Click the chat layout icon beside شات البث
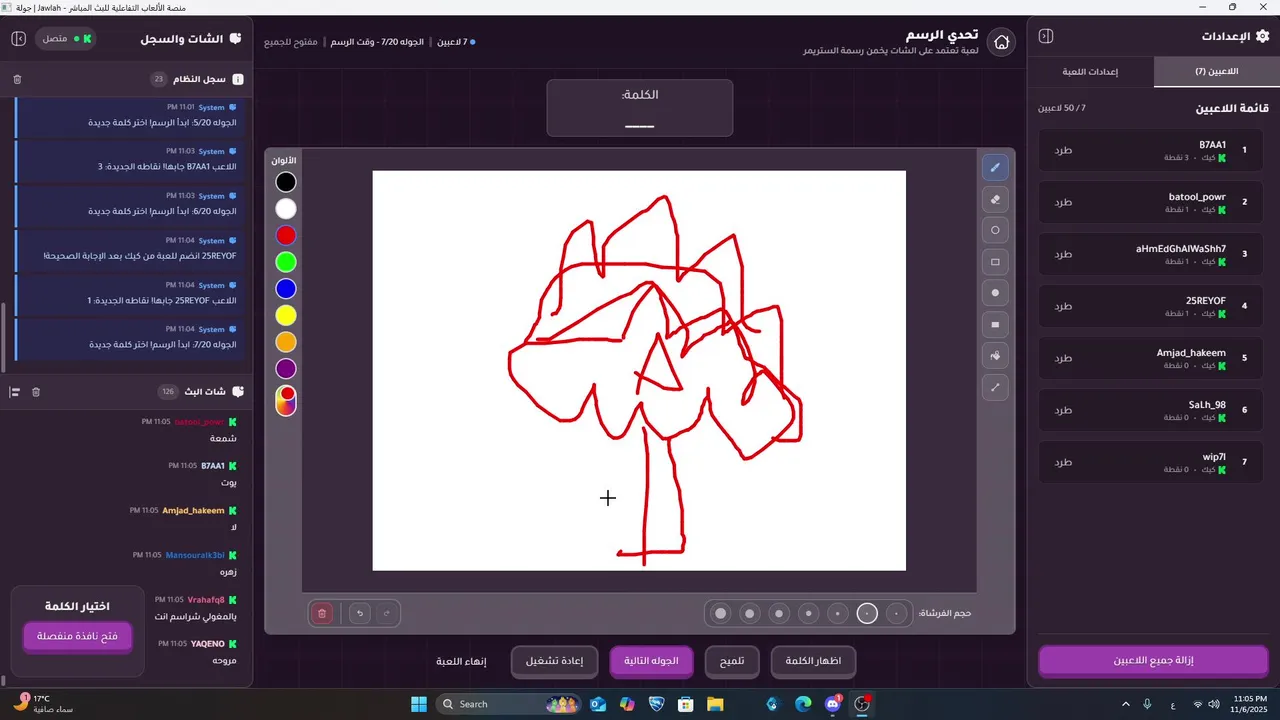This screenshot has height=720, width=1280. click(15, 392)
